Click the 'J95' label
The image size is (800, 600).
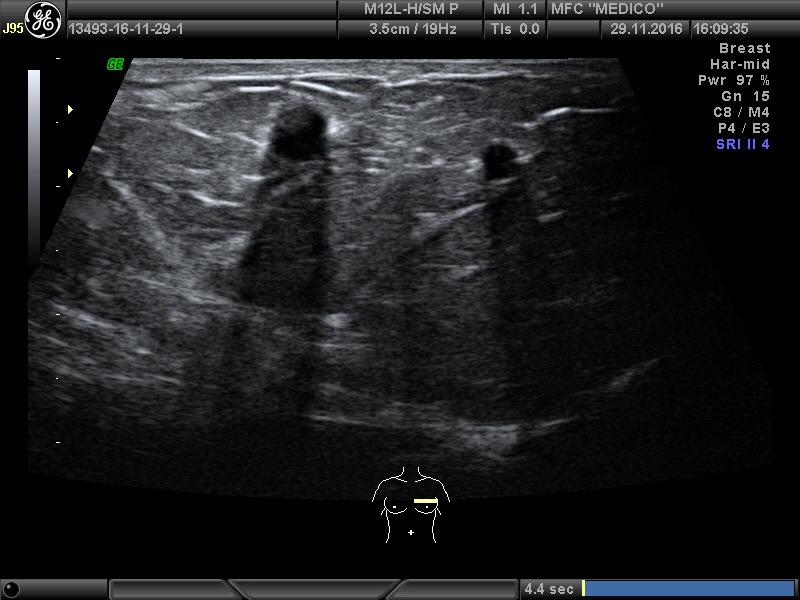[x=13, y=29]
